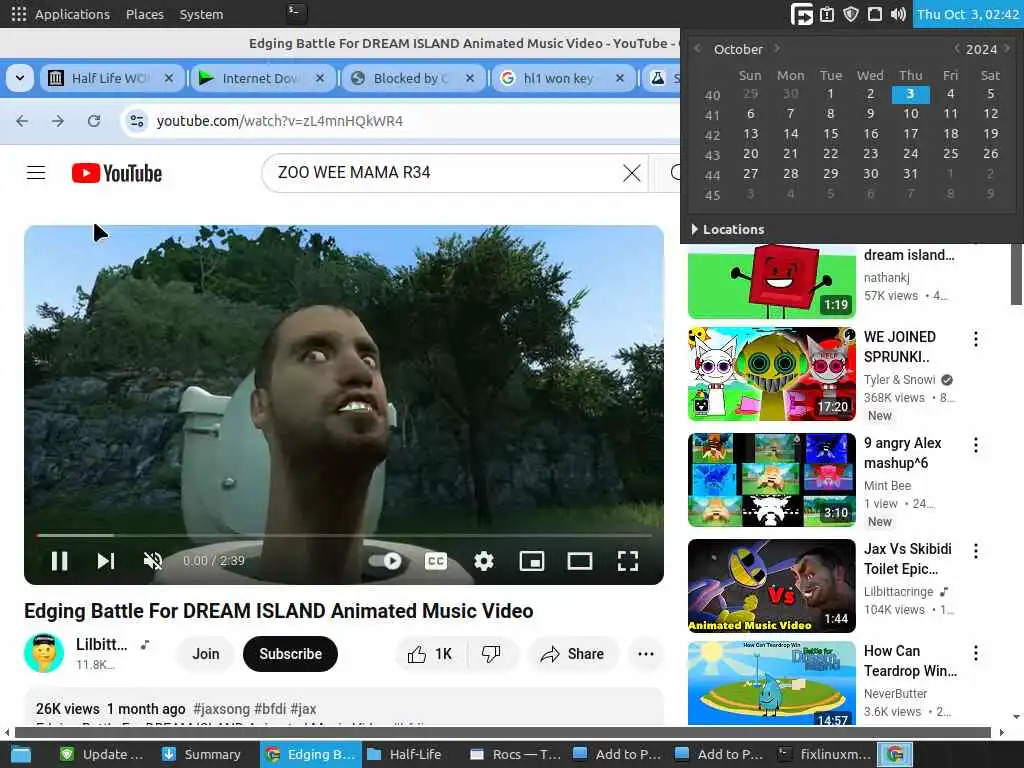
Task: Unmute the video player volume
Action: [x=153, y=561]
